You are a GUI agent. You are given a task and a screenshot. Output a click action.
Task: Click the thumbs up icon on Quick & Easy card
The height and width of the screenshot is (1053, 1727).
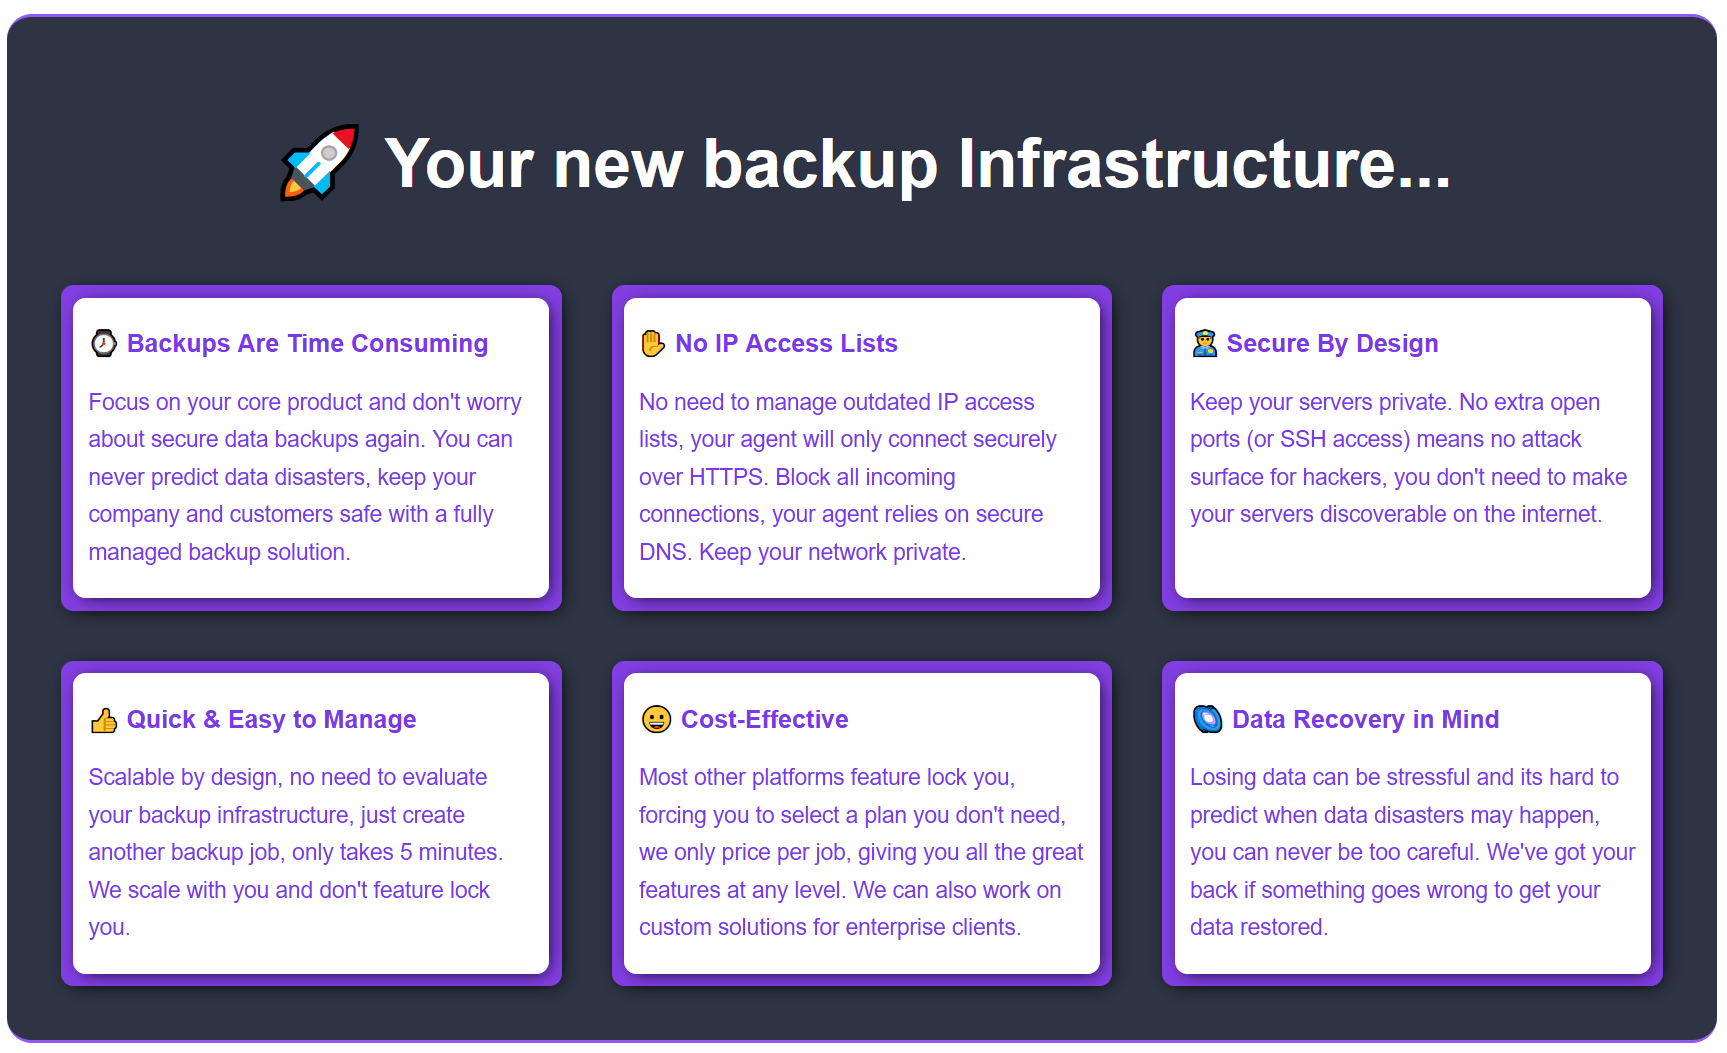pos(104,720)
